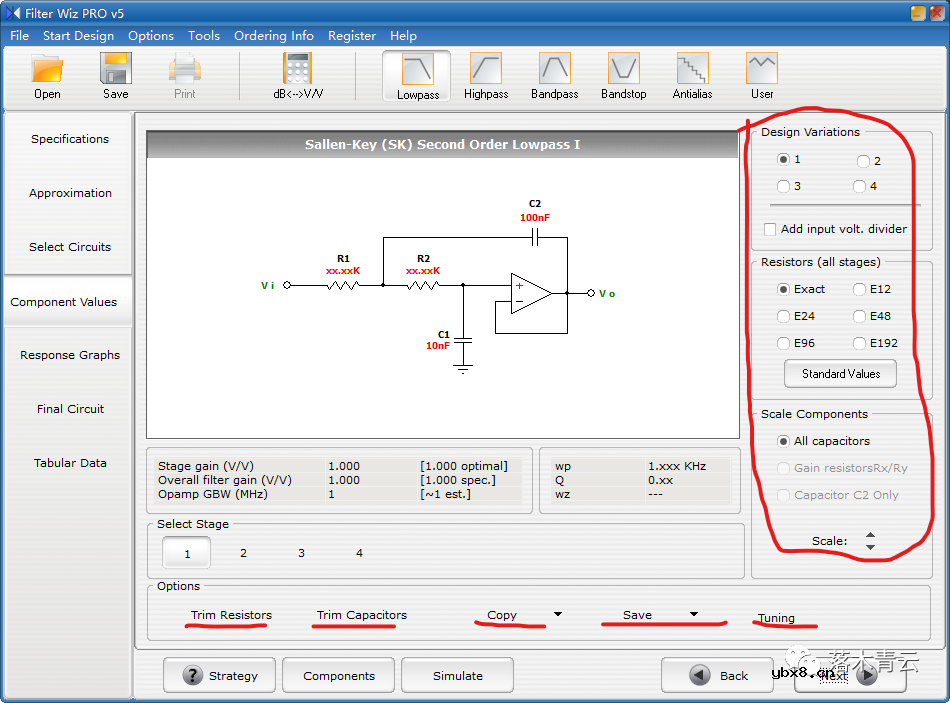Pick the User filter type icon
950x703 pixels.
[762, 69]
